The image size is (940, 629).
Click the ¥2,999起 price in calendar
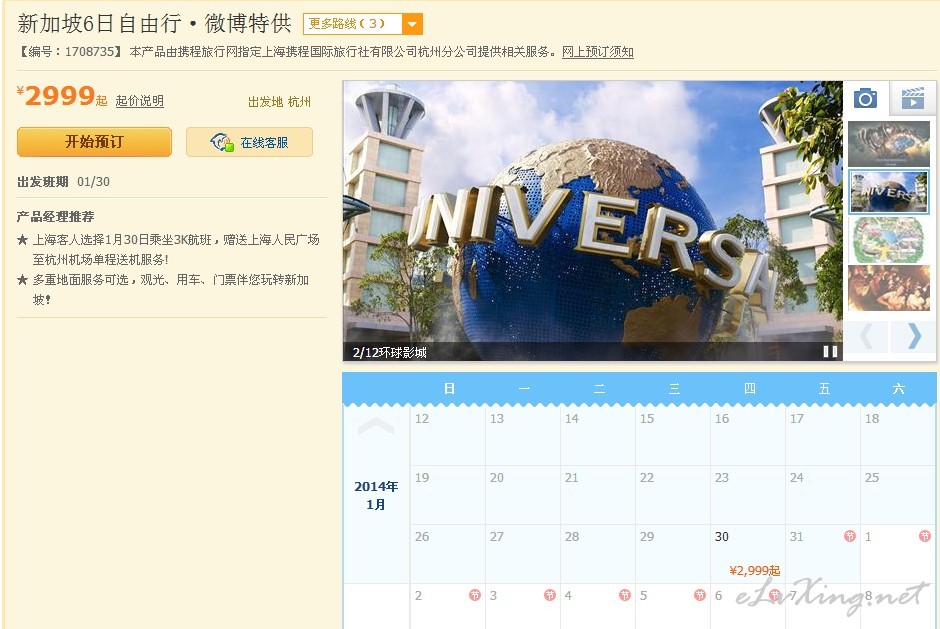click(755, 571)
